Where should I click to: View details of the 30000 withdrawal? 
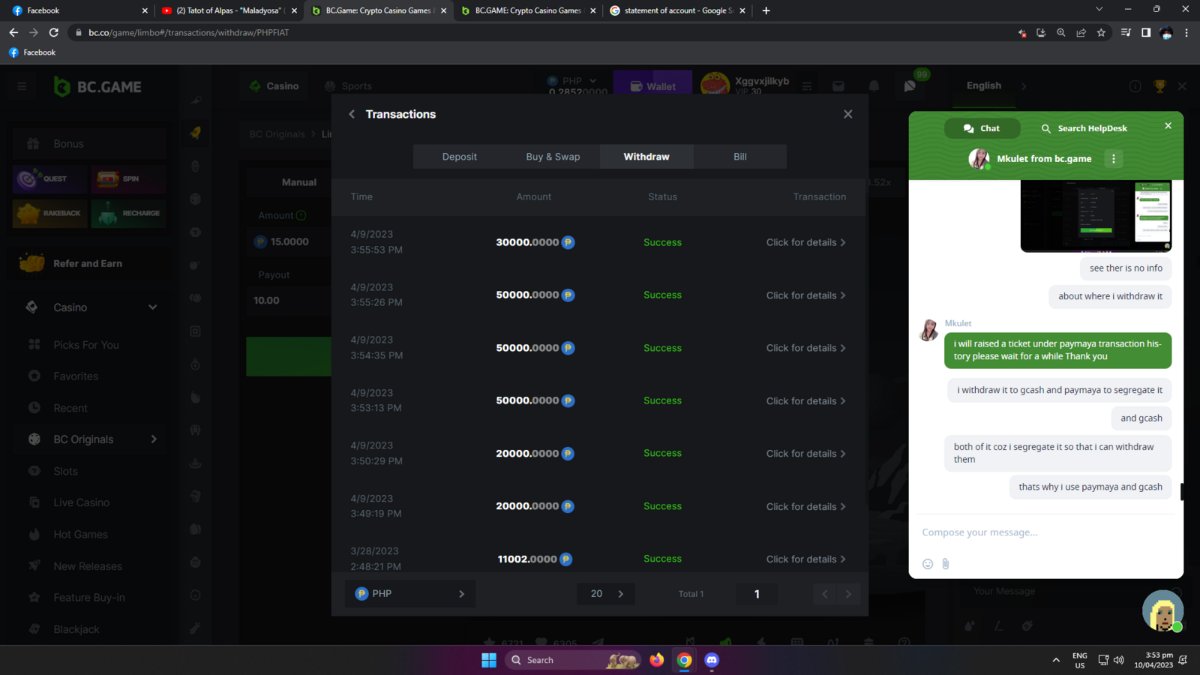805,242
